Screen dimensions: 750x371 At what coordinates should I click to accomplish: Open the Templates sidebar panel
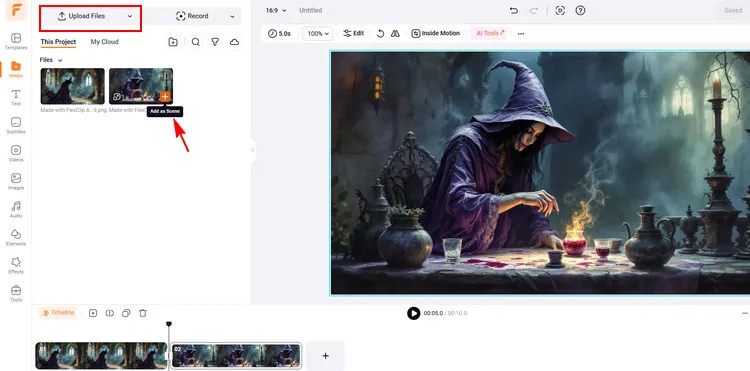click(x=16, y=42)
